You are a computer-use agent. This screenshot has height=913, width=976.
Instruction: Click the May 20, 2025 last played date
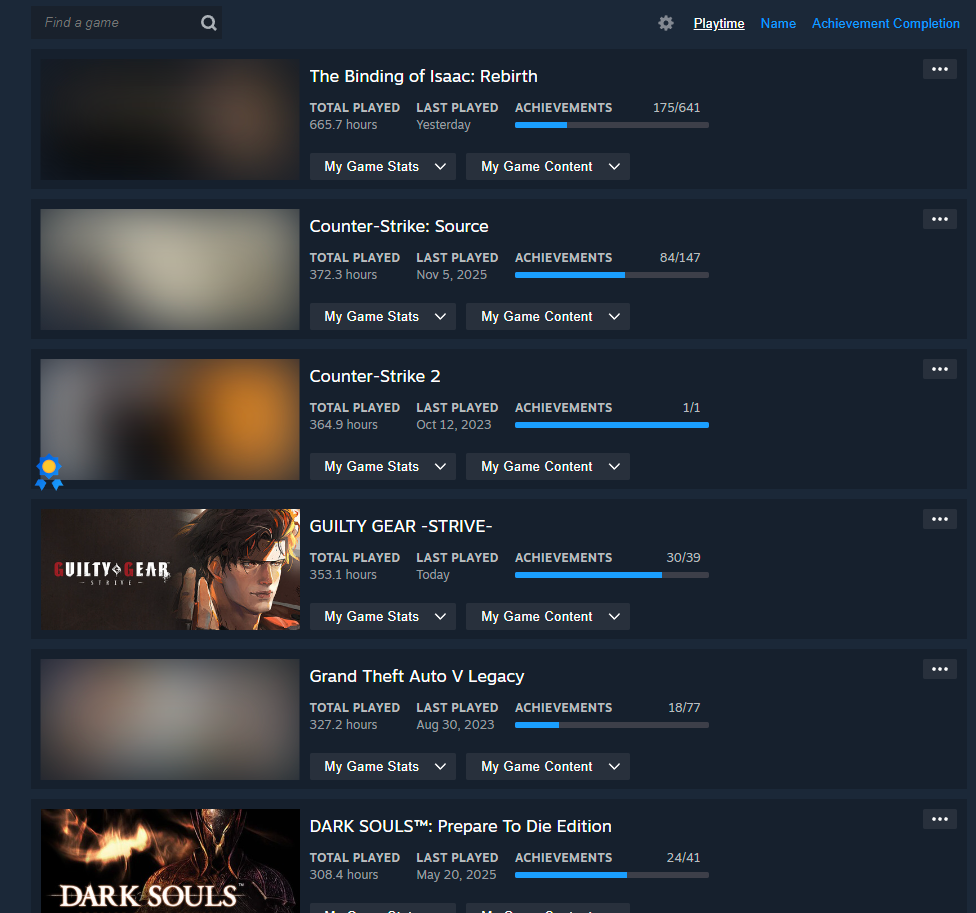[456, 875]
